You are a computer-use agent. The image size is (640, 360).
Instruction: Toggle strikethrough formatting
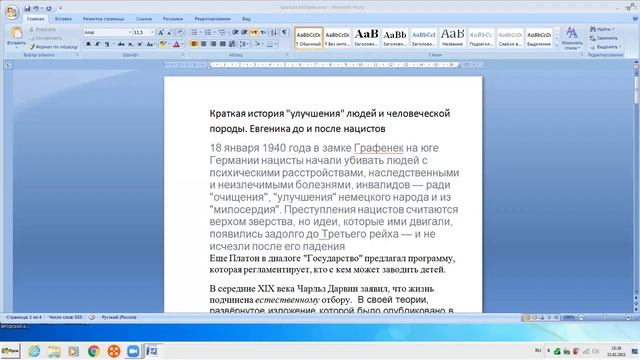[121, 44]
